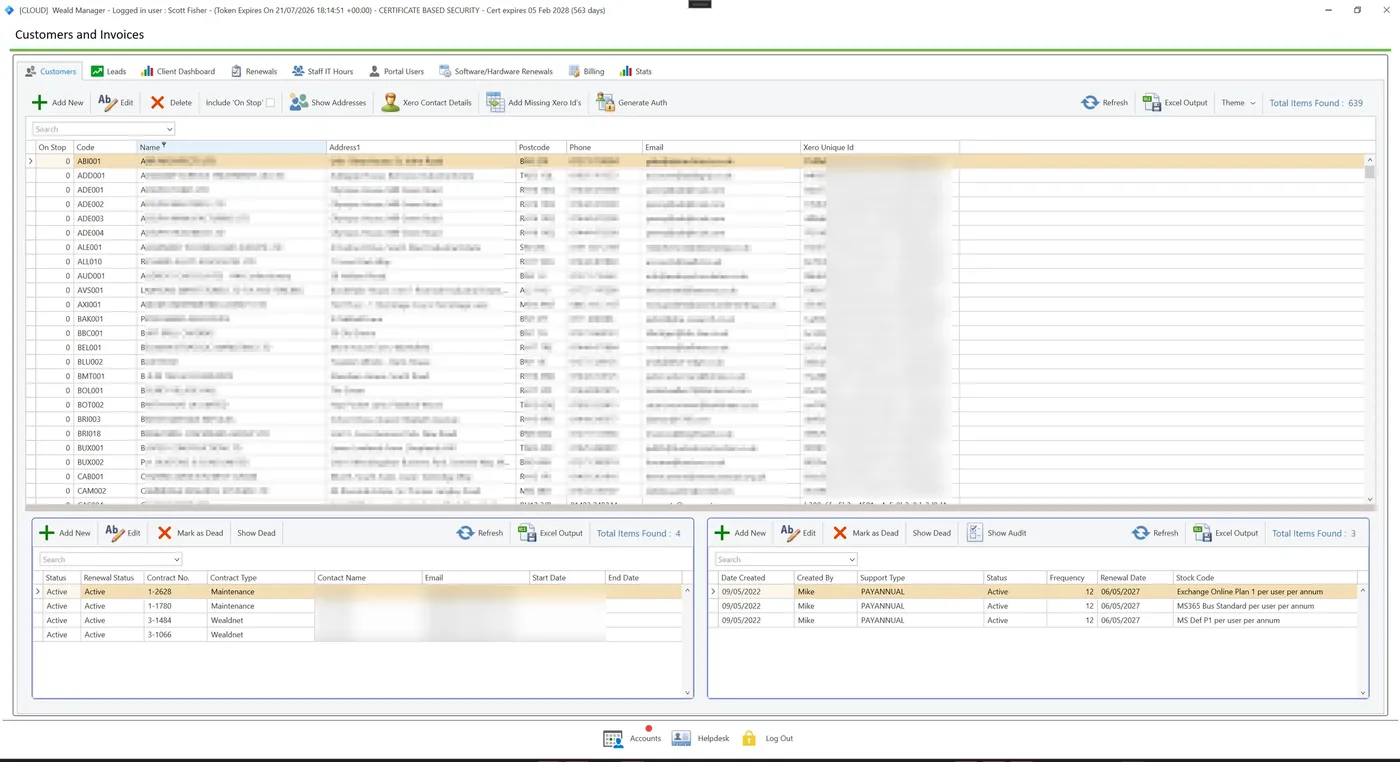
Task: Select customer row ADD001
Action: coord(695,175)
